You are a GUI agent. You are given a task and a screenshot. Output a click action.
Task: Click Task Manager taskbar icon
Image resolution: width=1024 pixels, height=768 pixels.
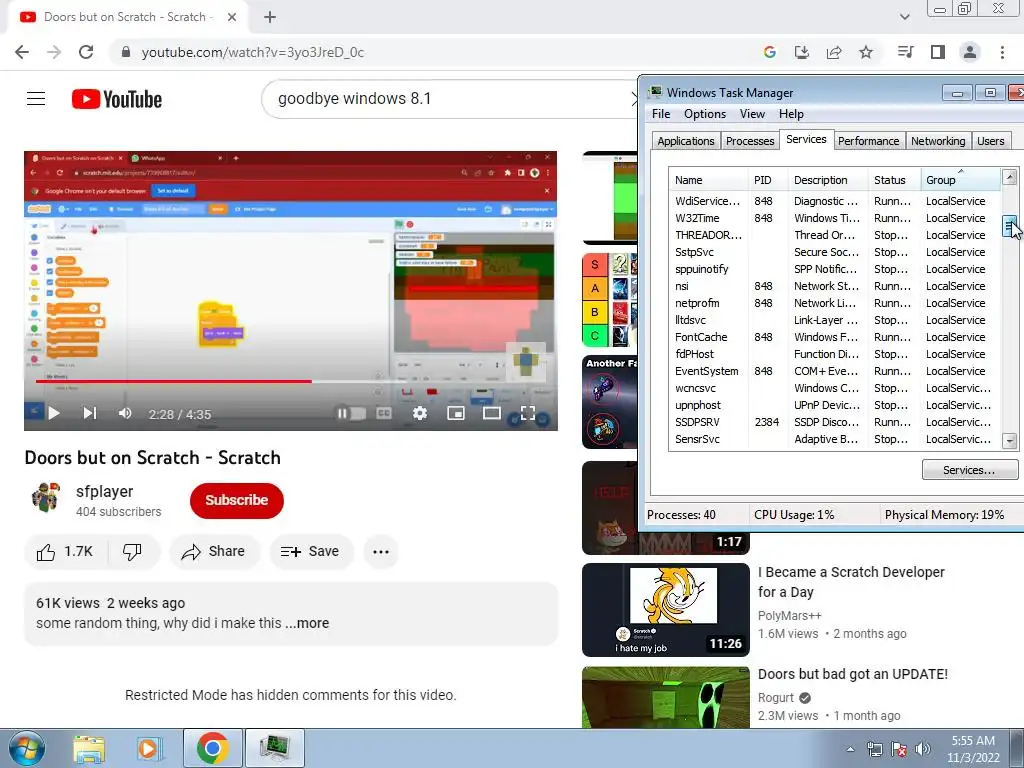(x=274, y=748)
